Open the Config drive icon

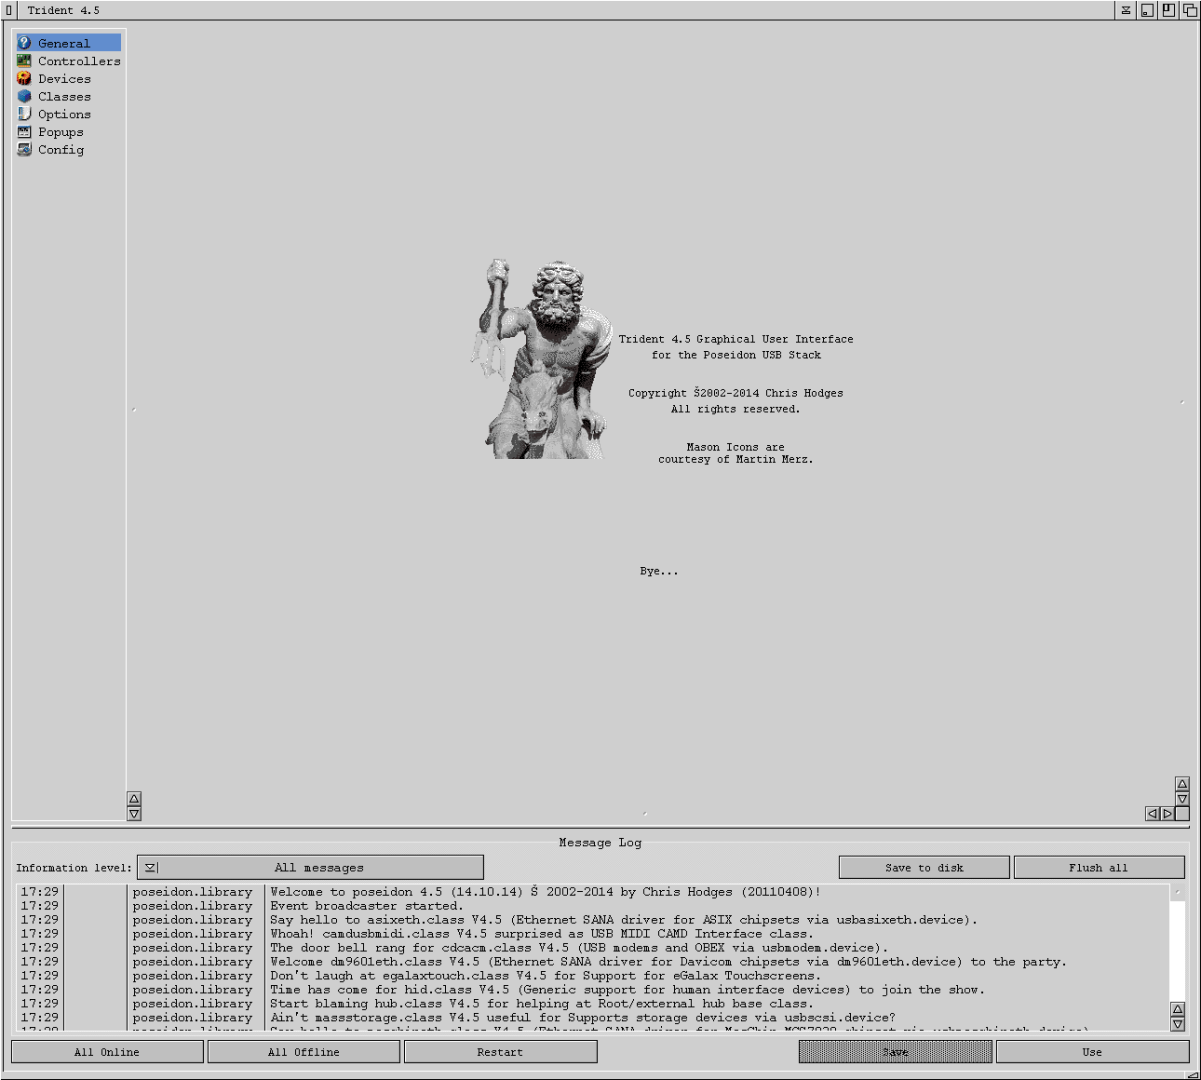pos(24,150)
